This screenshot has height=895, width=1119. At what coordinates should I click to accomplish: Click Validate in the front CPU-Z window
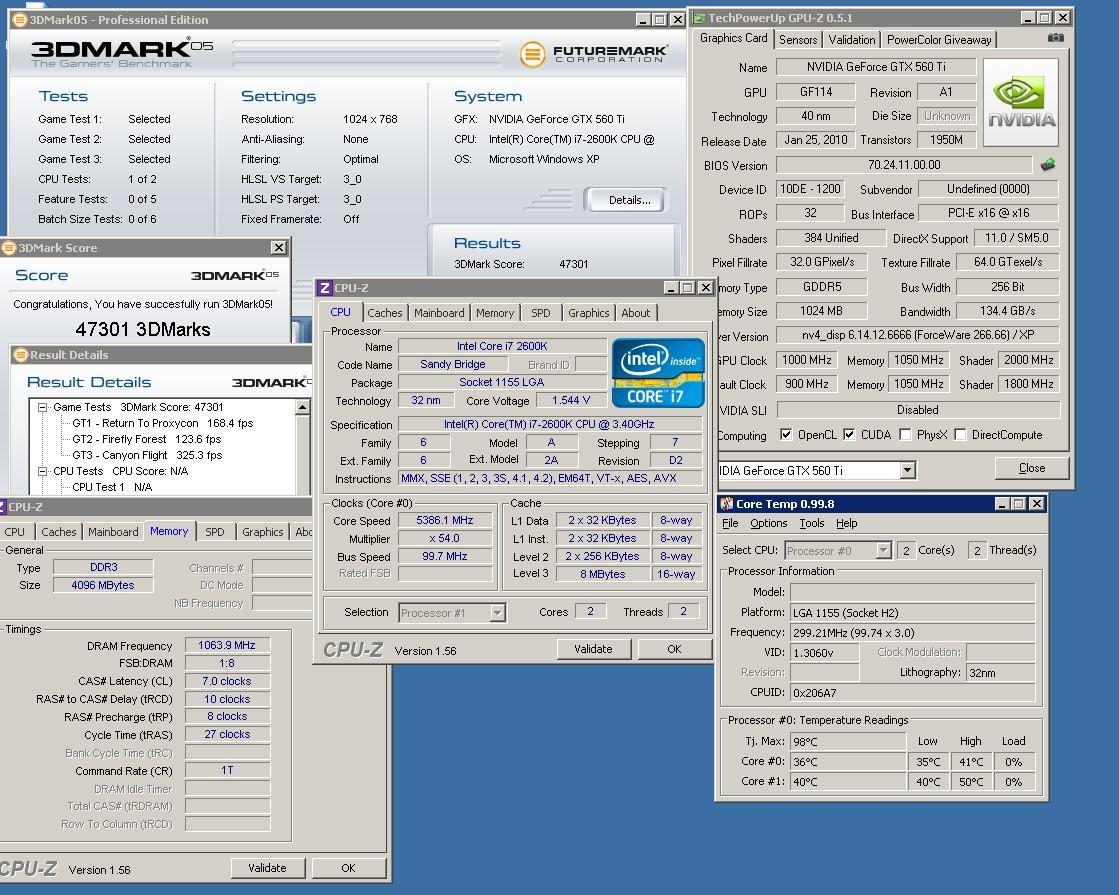pyautogui.click(x=593, y=649)
